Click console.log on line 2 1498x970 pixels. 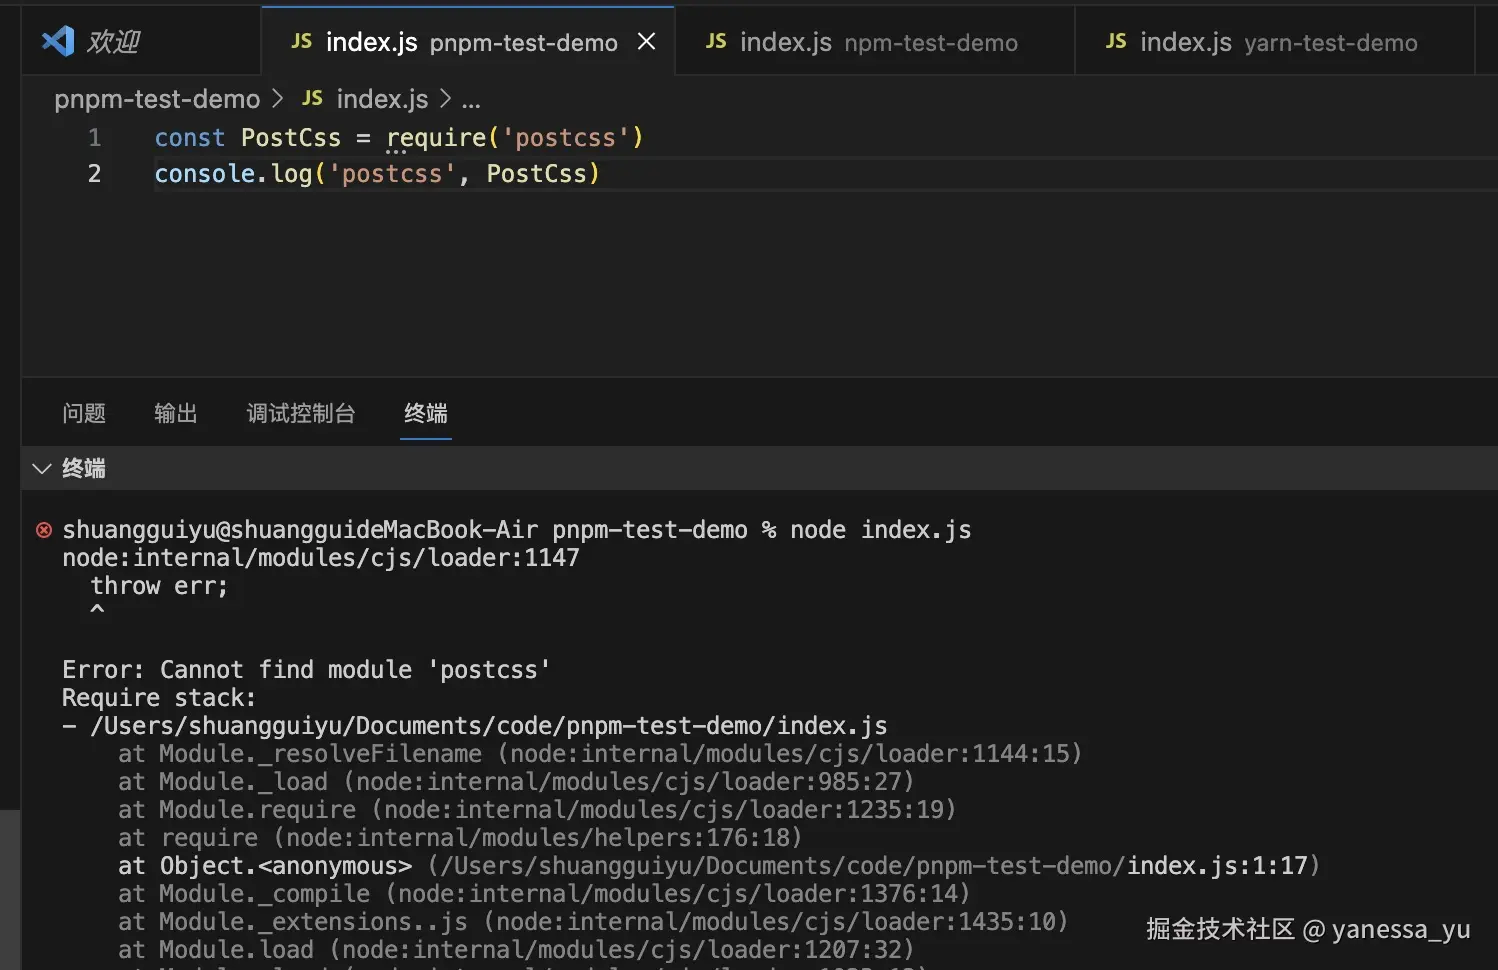click(x=234, y=174)
